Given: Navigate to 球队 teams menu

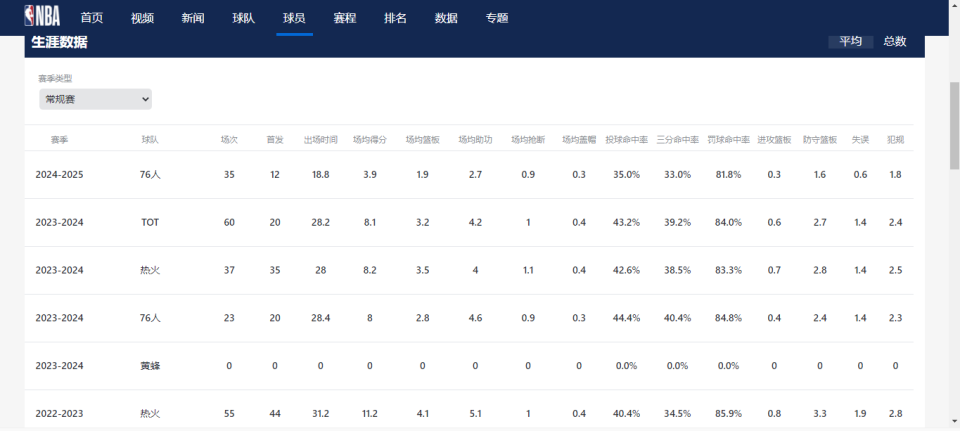Looking at the screenshot, I should click(243, 18).
